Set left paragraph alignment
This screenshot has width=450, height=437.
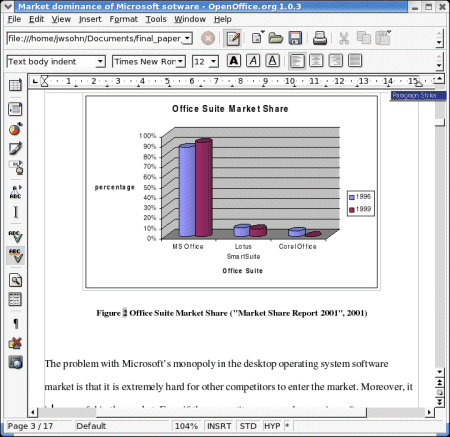[x=297, y=61]
